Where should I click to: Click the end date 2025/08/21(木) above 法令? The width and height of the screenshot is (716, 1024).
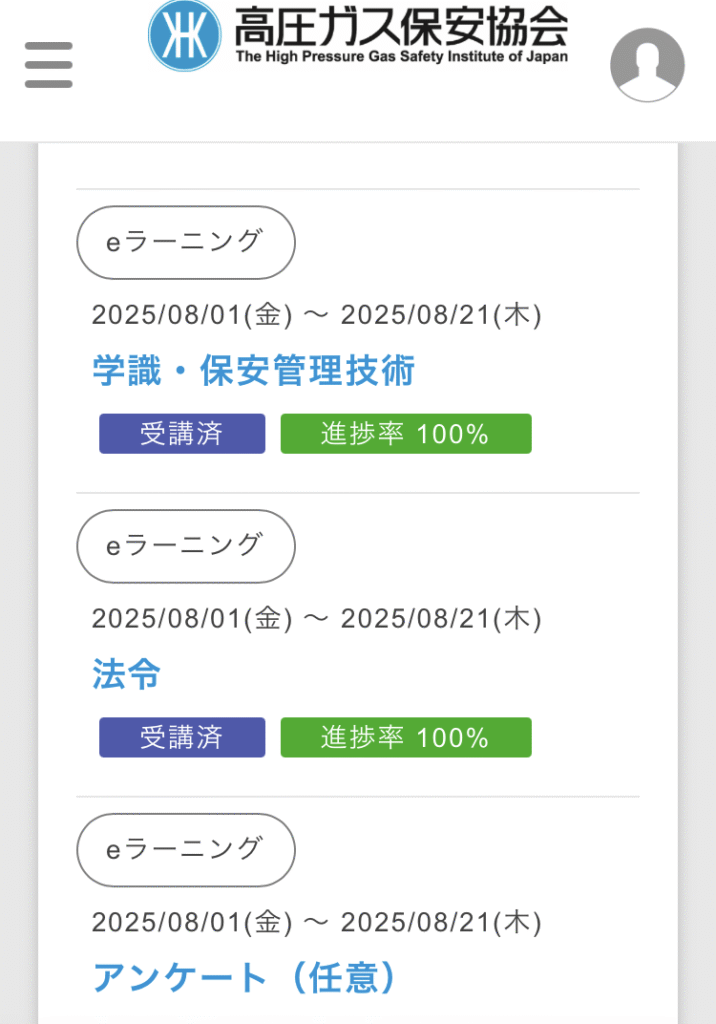[441, 619]
